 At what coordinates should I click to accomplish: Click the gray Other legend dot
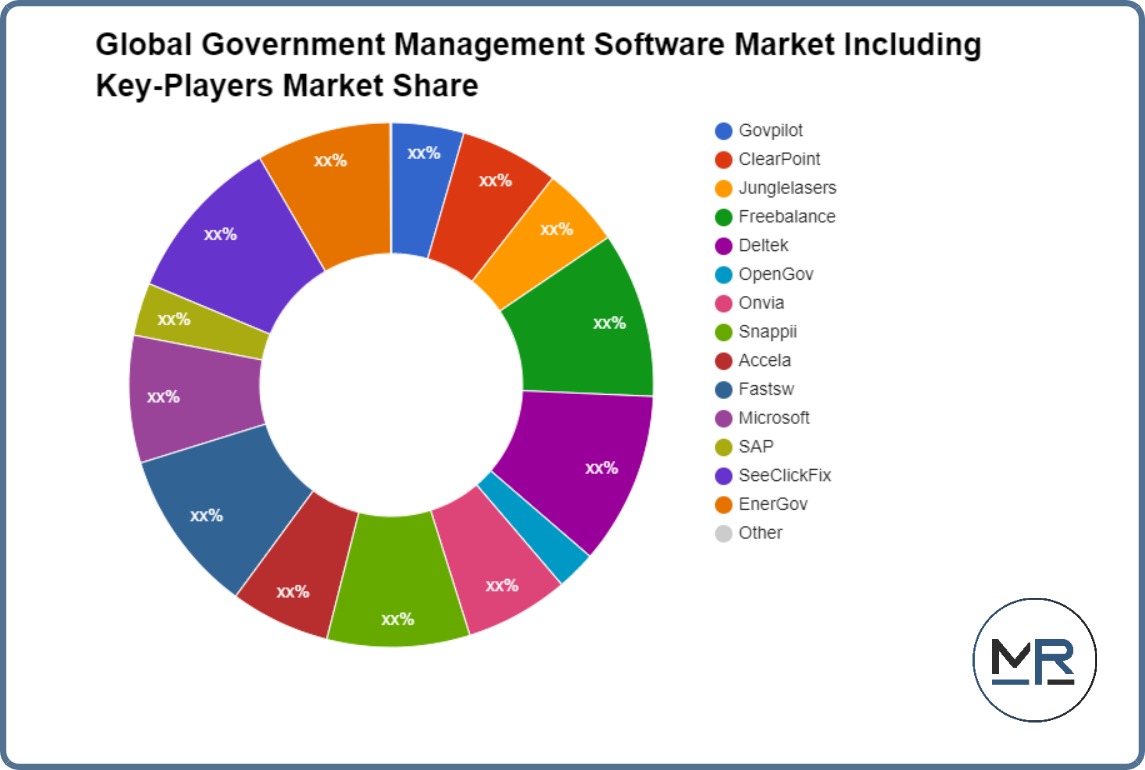724,533
